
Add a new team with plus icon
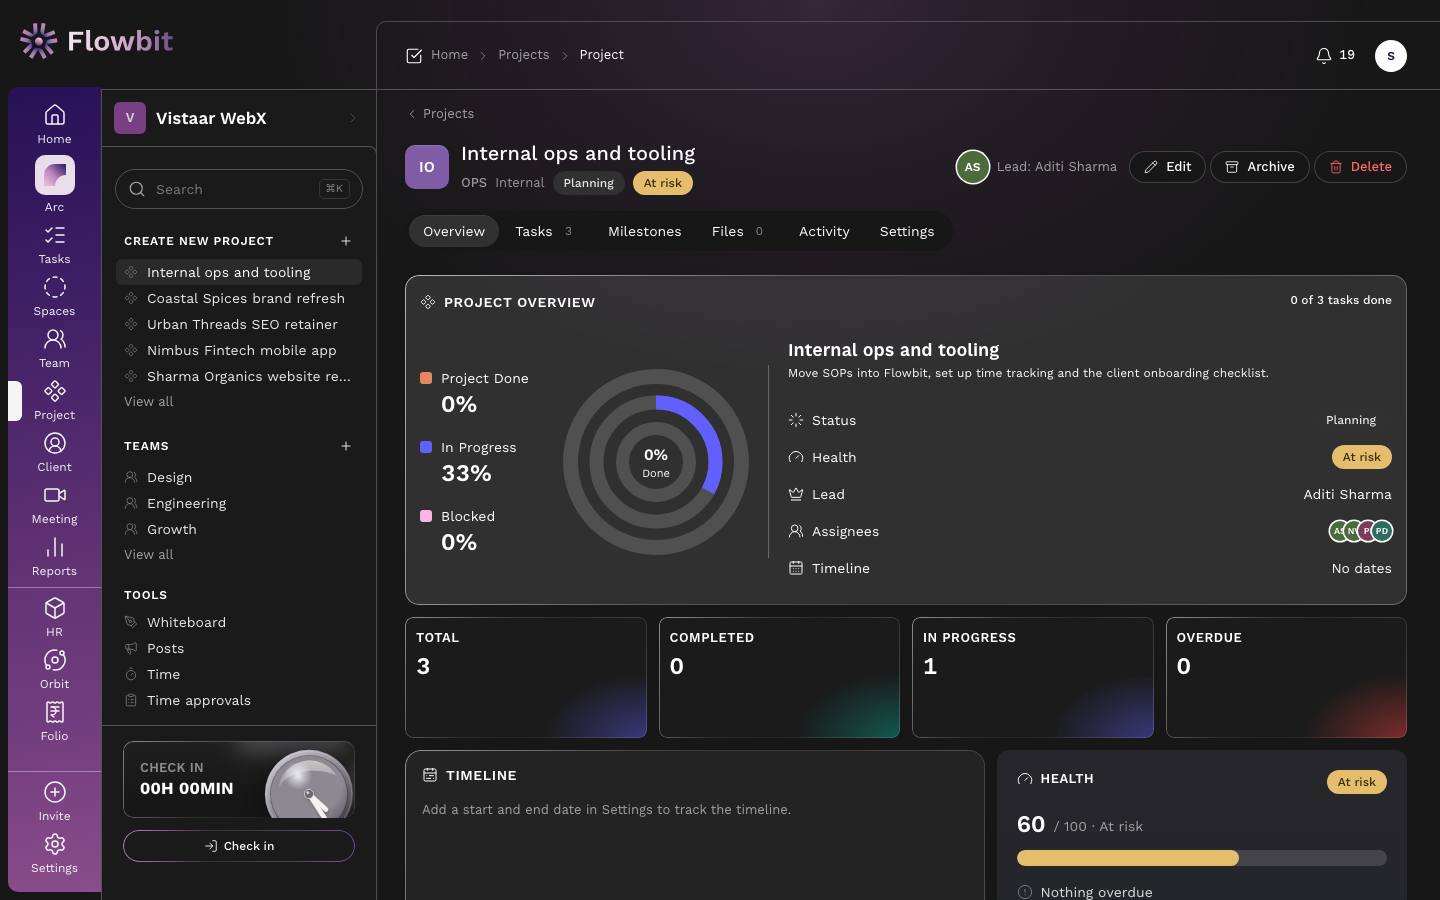tap(346, 446)
